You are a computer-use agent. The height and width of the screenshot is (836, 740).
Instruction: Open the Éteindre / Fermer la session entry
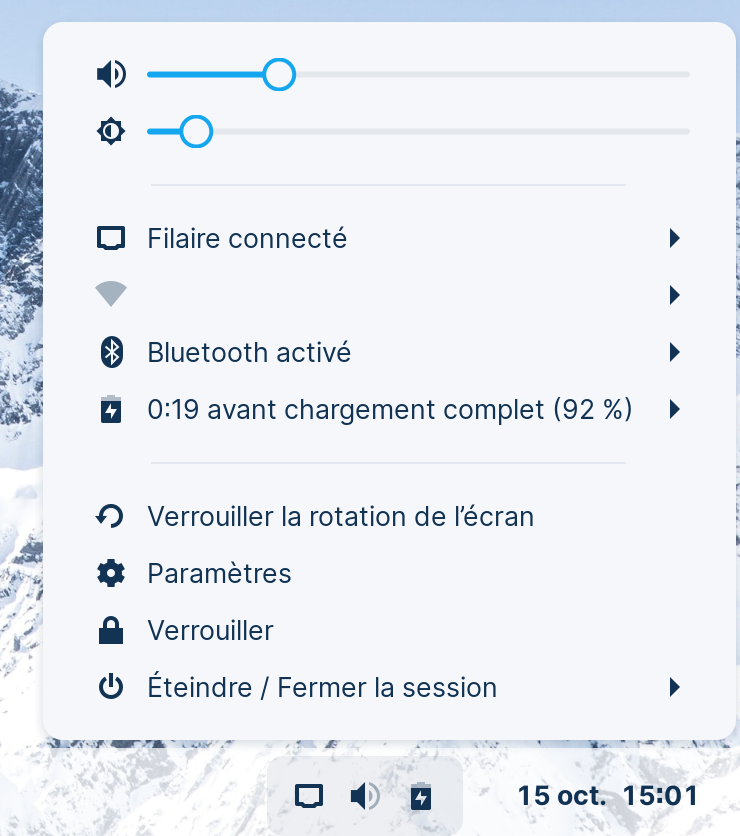point(322,688)
